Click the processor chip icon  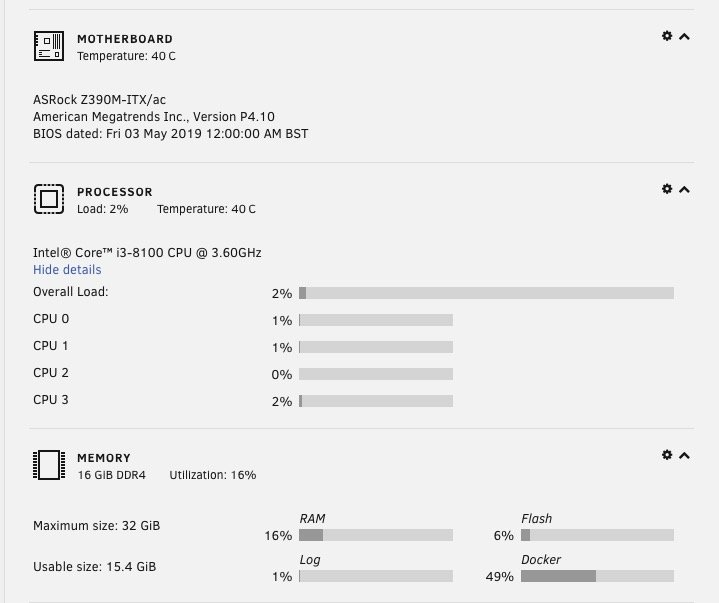coord(49,199)
